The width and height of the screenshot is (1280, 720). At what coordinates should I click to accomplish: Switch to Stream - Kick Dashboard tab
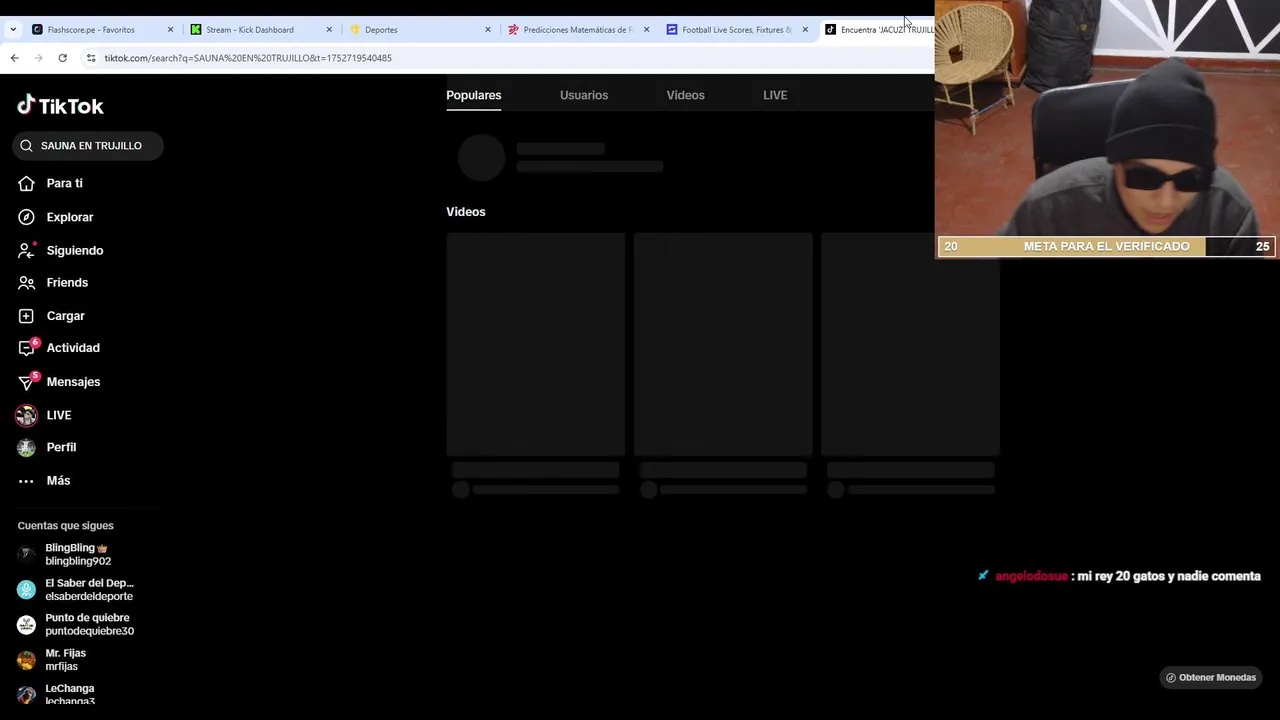(261, 30)
